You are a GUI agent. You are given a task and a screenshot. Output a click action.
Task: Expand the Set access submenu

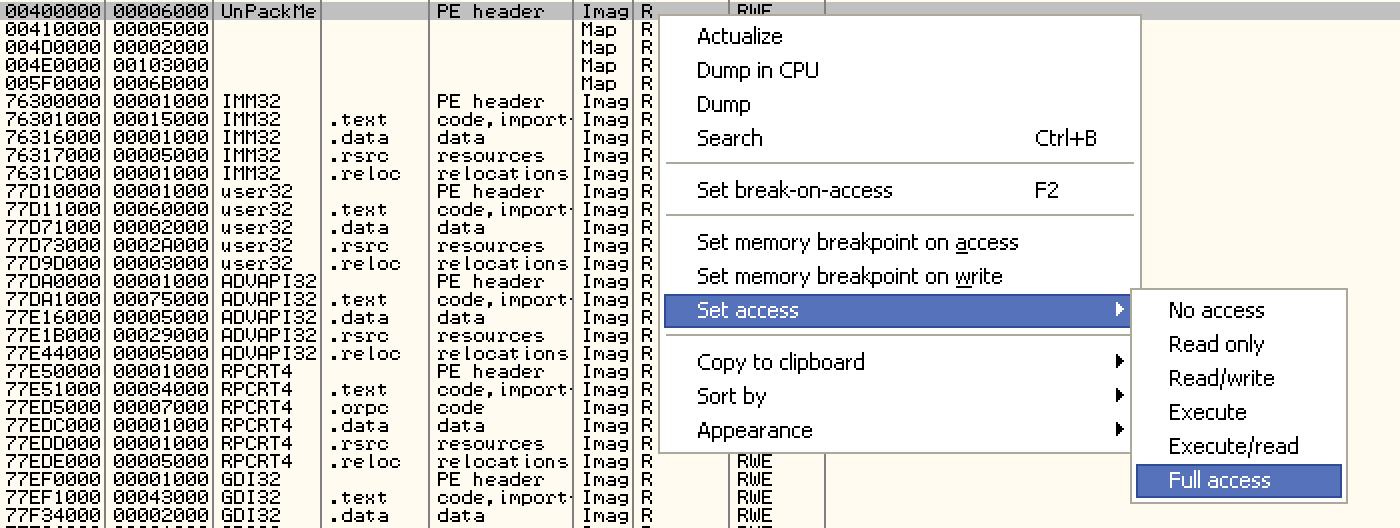(748, 311)
